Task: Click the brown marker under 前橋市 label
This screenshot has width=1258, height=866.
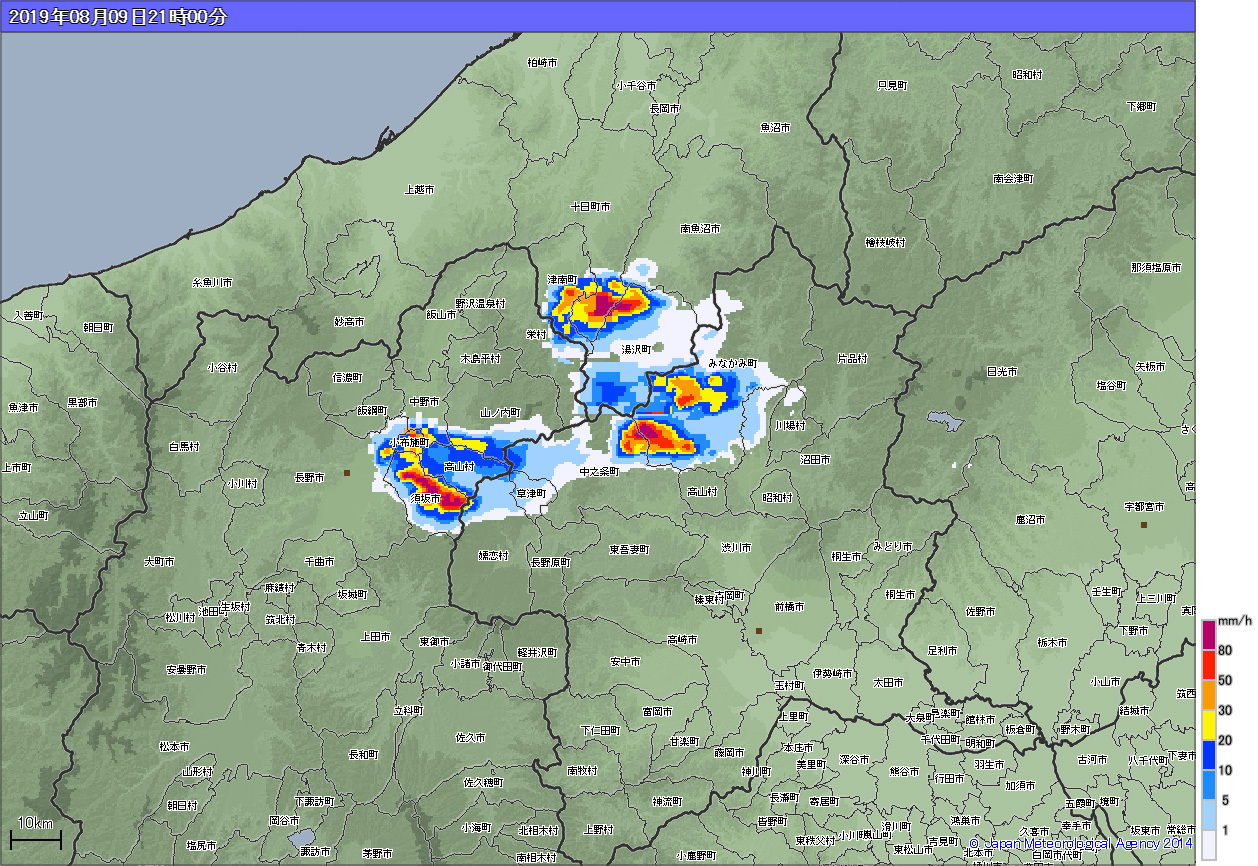Action: tap(759, 630)
